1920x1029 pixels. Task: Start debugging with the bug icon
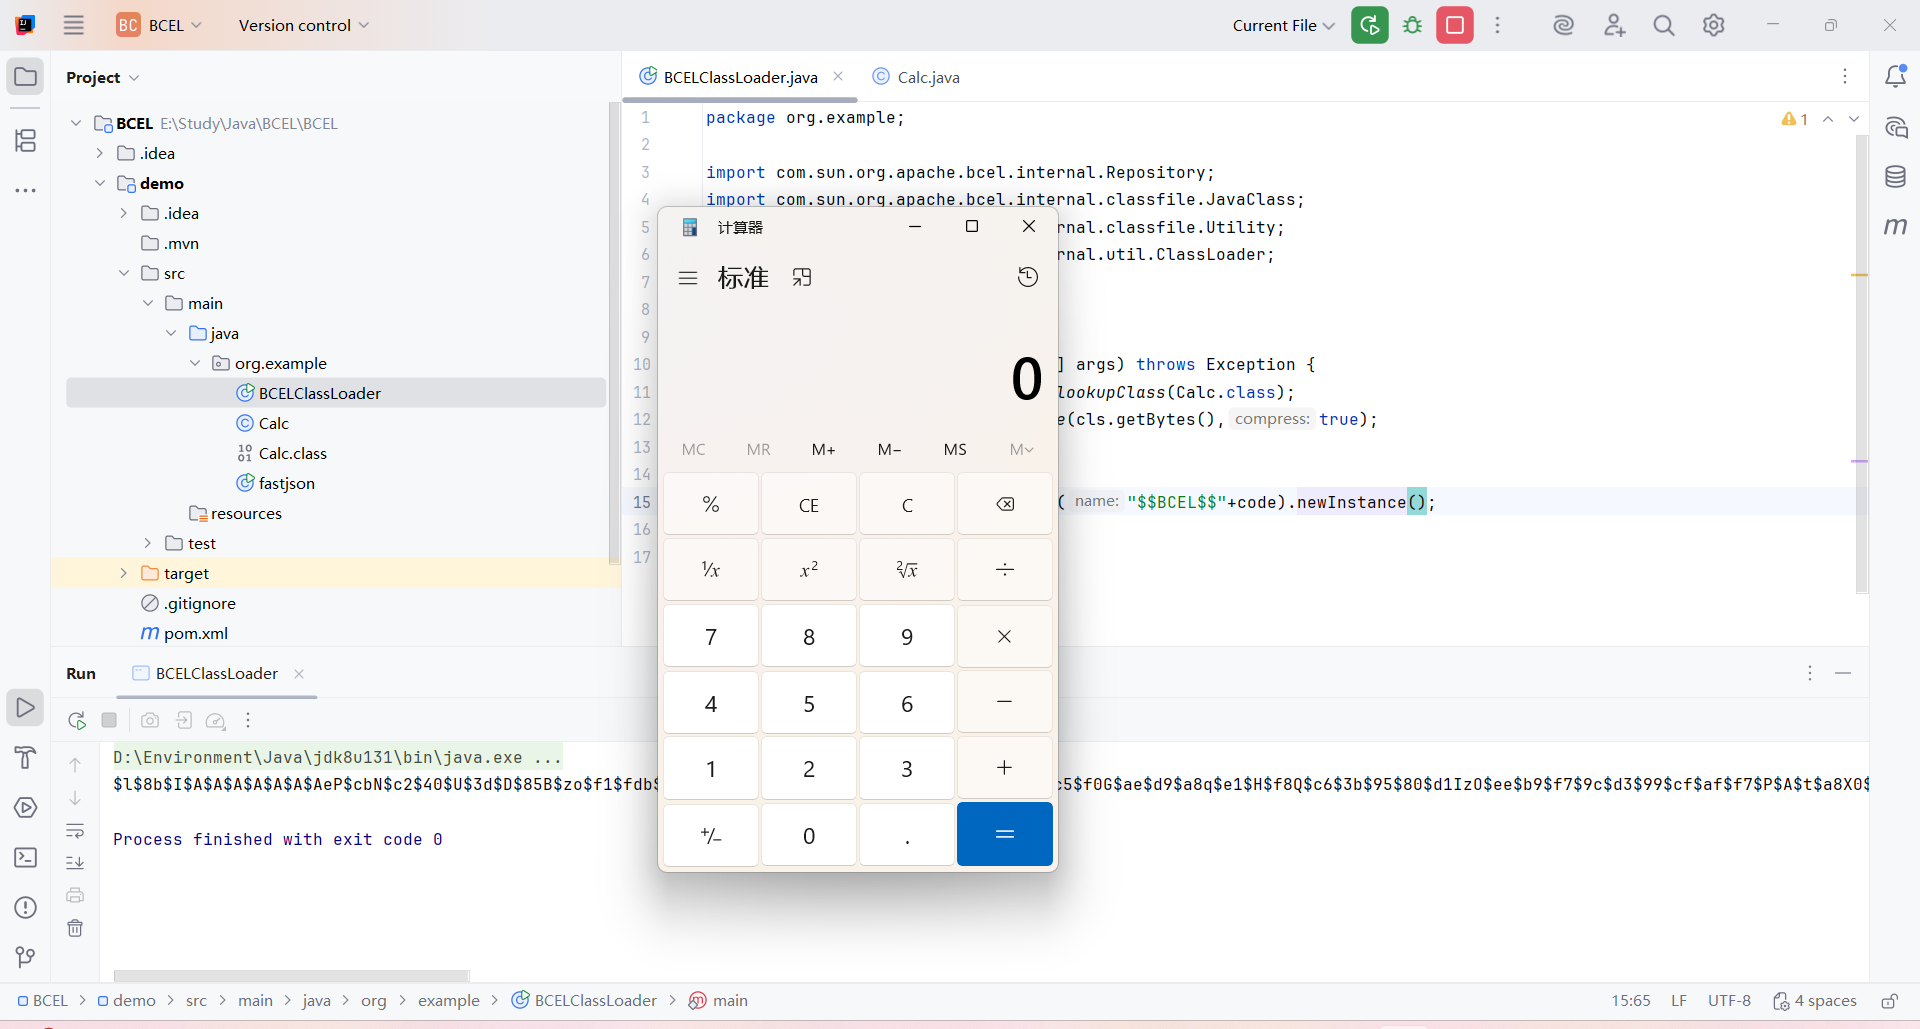1412,25
